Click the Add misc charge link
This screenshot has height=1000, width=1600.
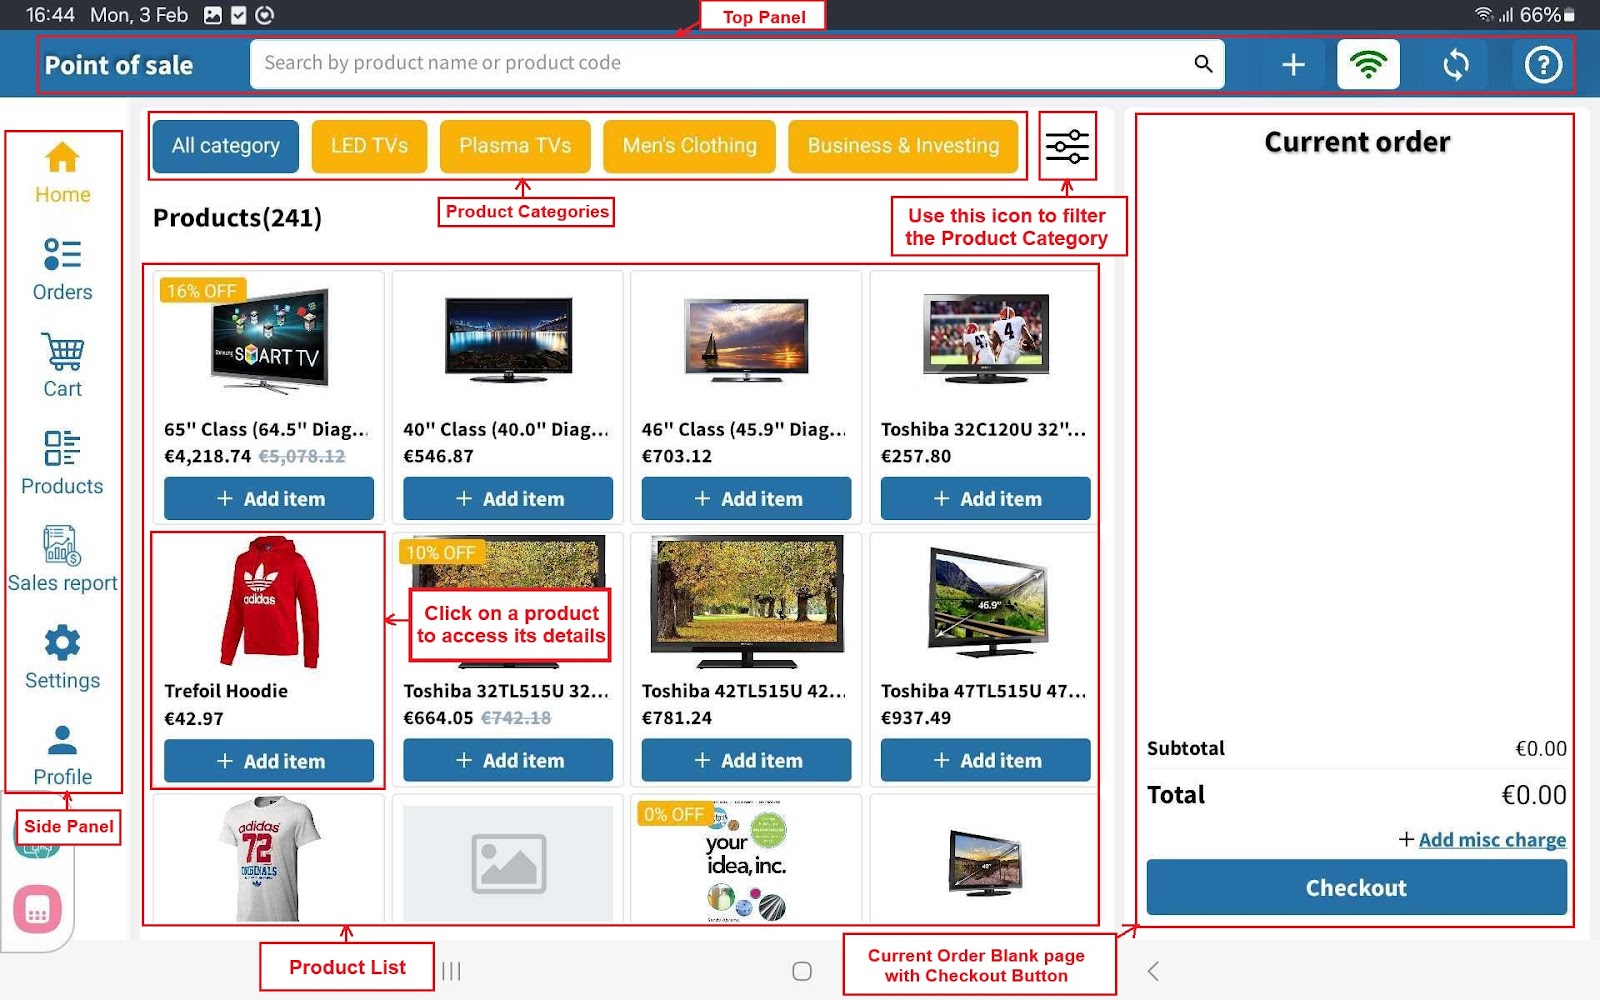[1491, 840]
